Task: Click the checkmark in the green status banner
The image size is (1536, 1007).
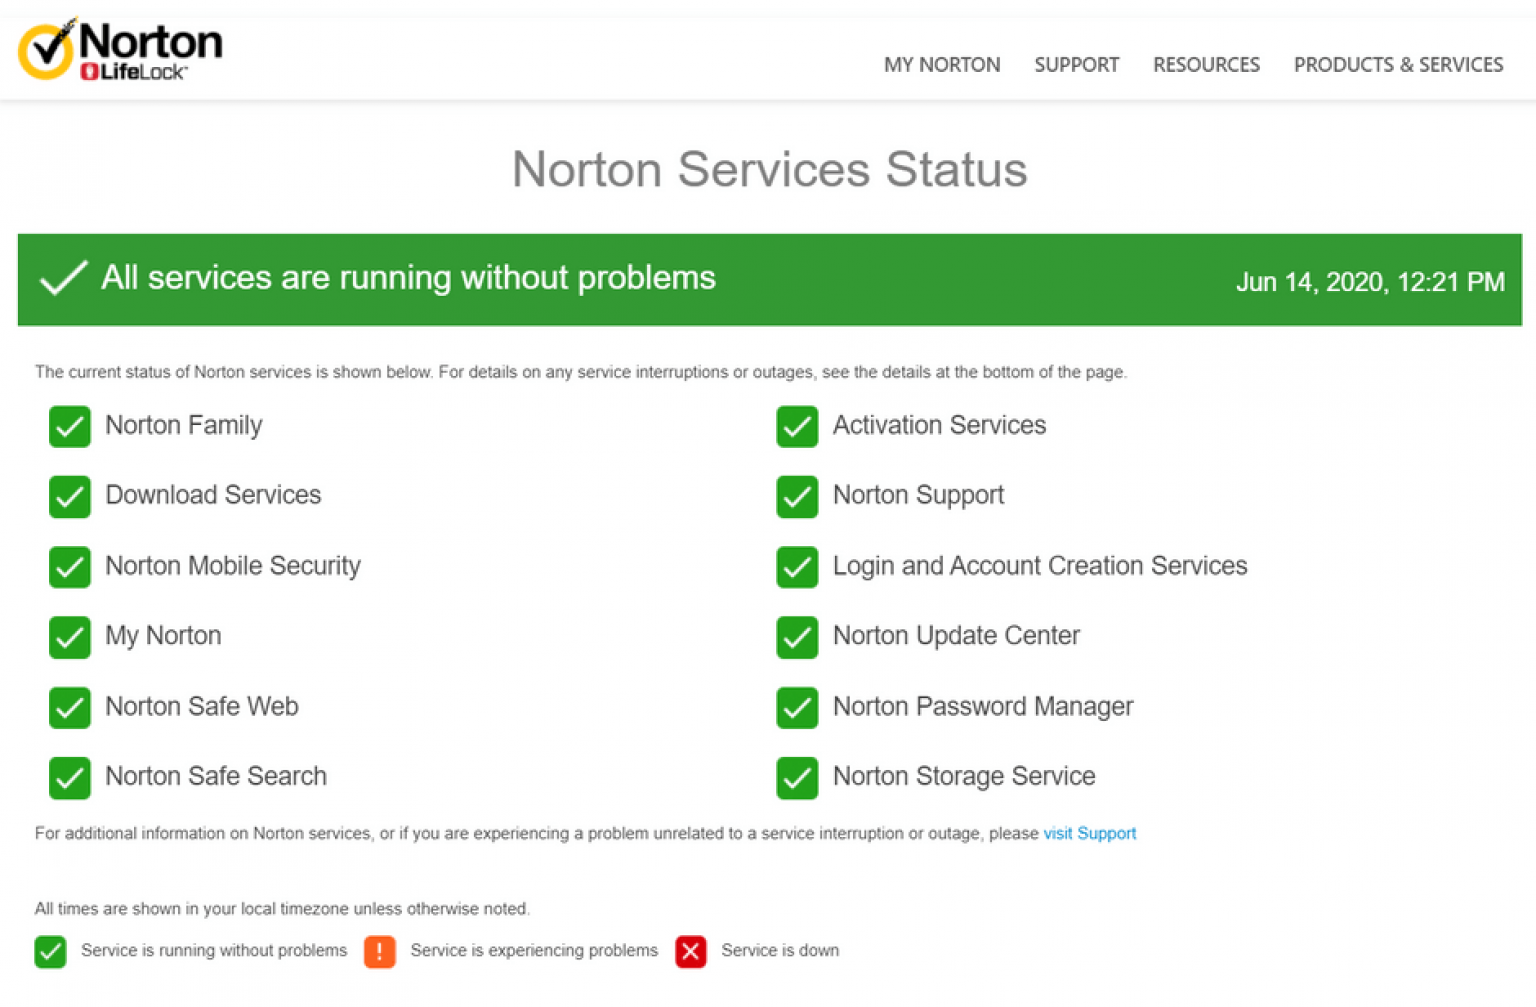Action: tap(63, 280)
